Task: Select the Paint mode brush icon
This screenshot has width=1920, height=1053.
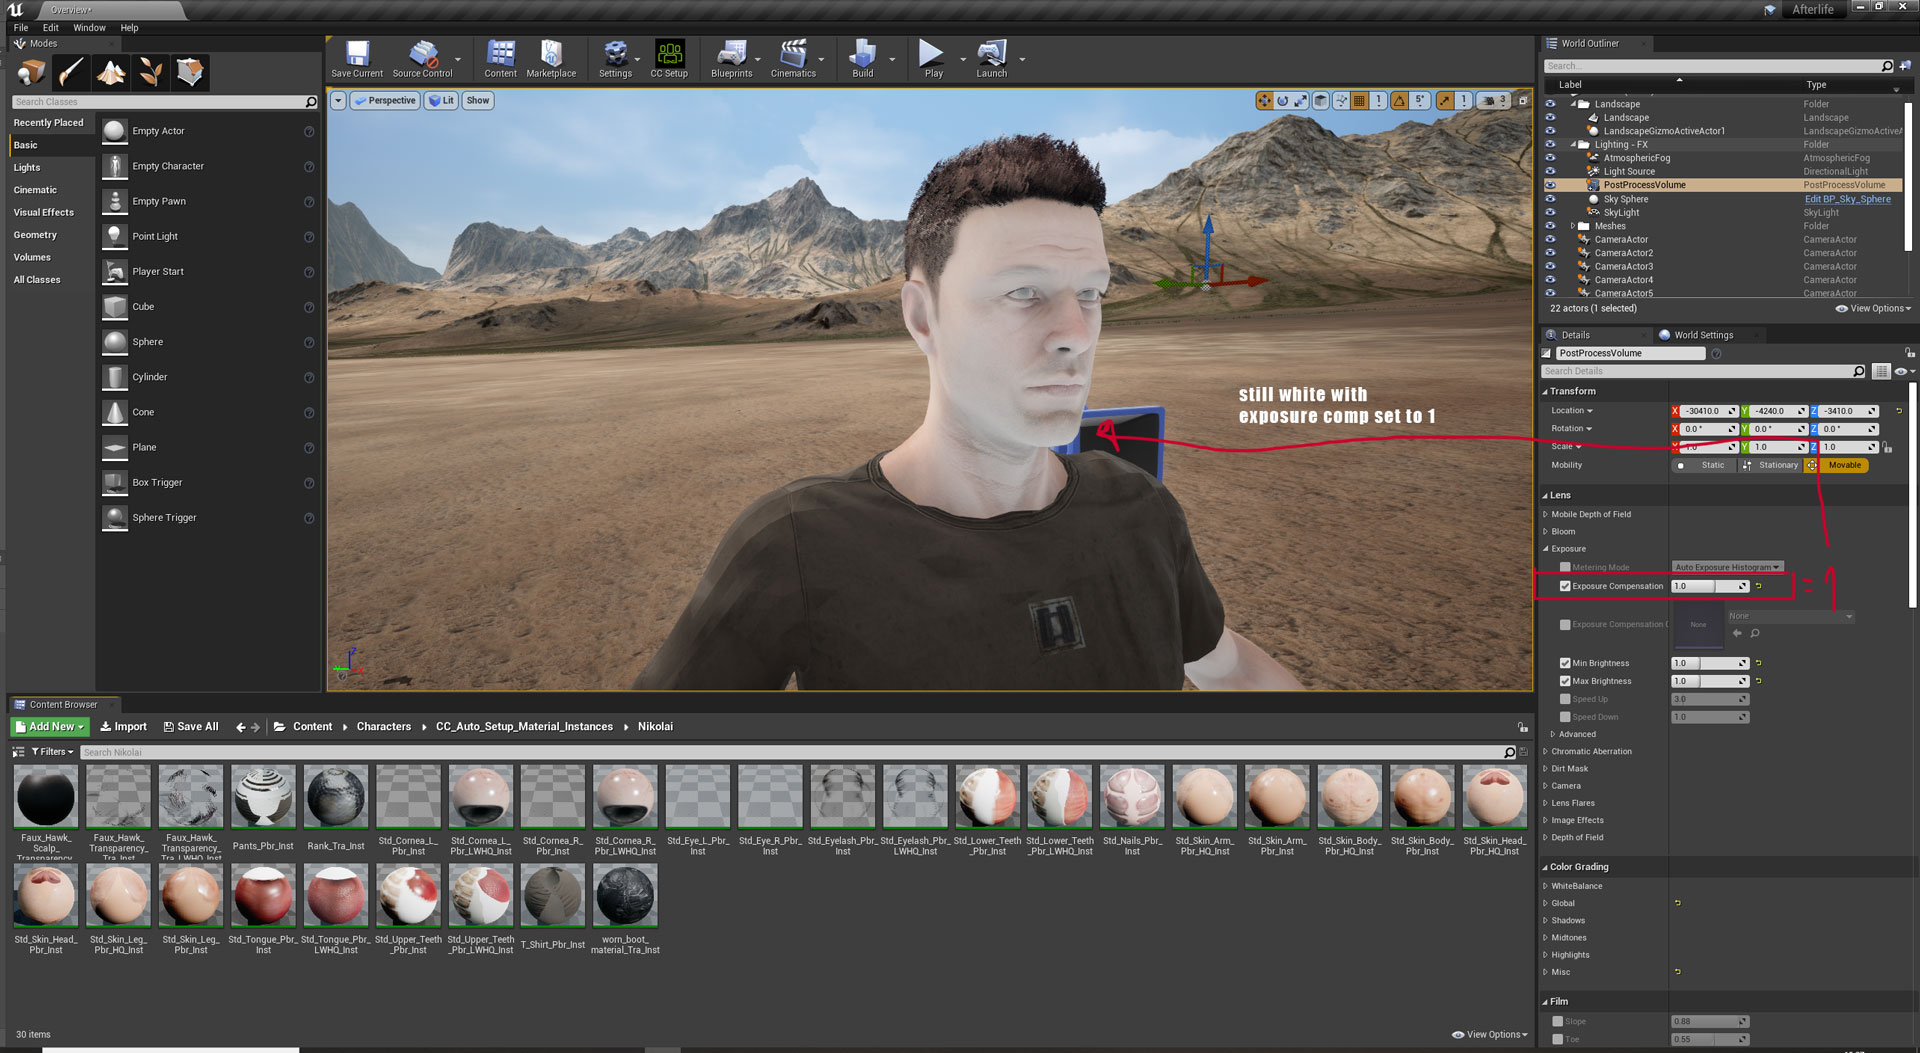Action: pyautogui.click(x=71, y=72)
